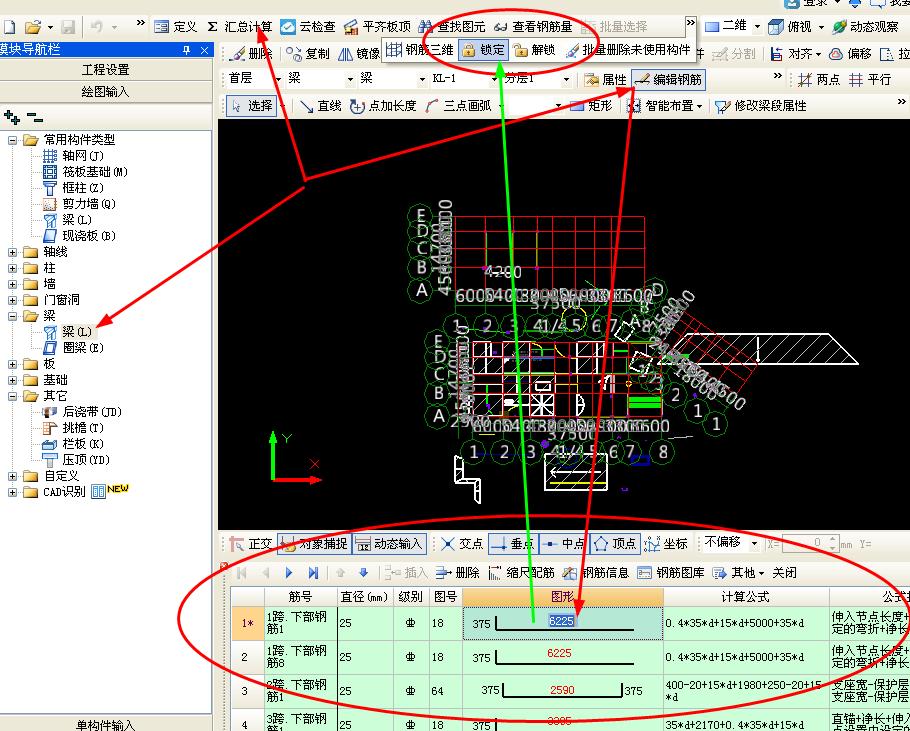This screenshot has height=731, width=910.
Task: Open 不偏移 offset mode dropdown
Action: coord(754,544)
